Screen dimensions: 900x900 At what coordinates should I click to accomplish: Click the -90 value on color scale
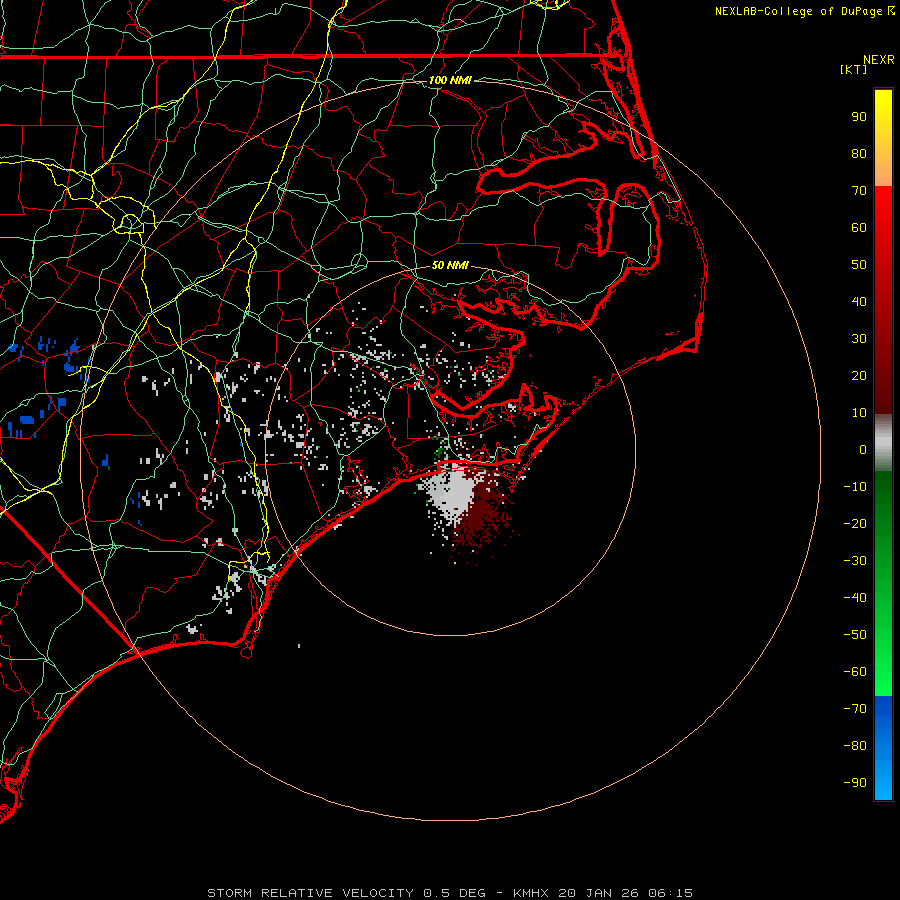click(x=855, y=782)
